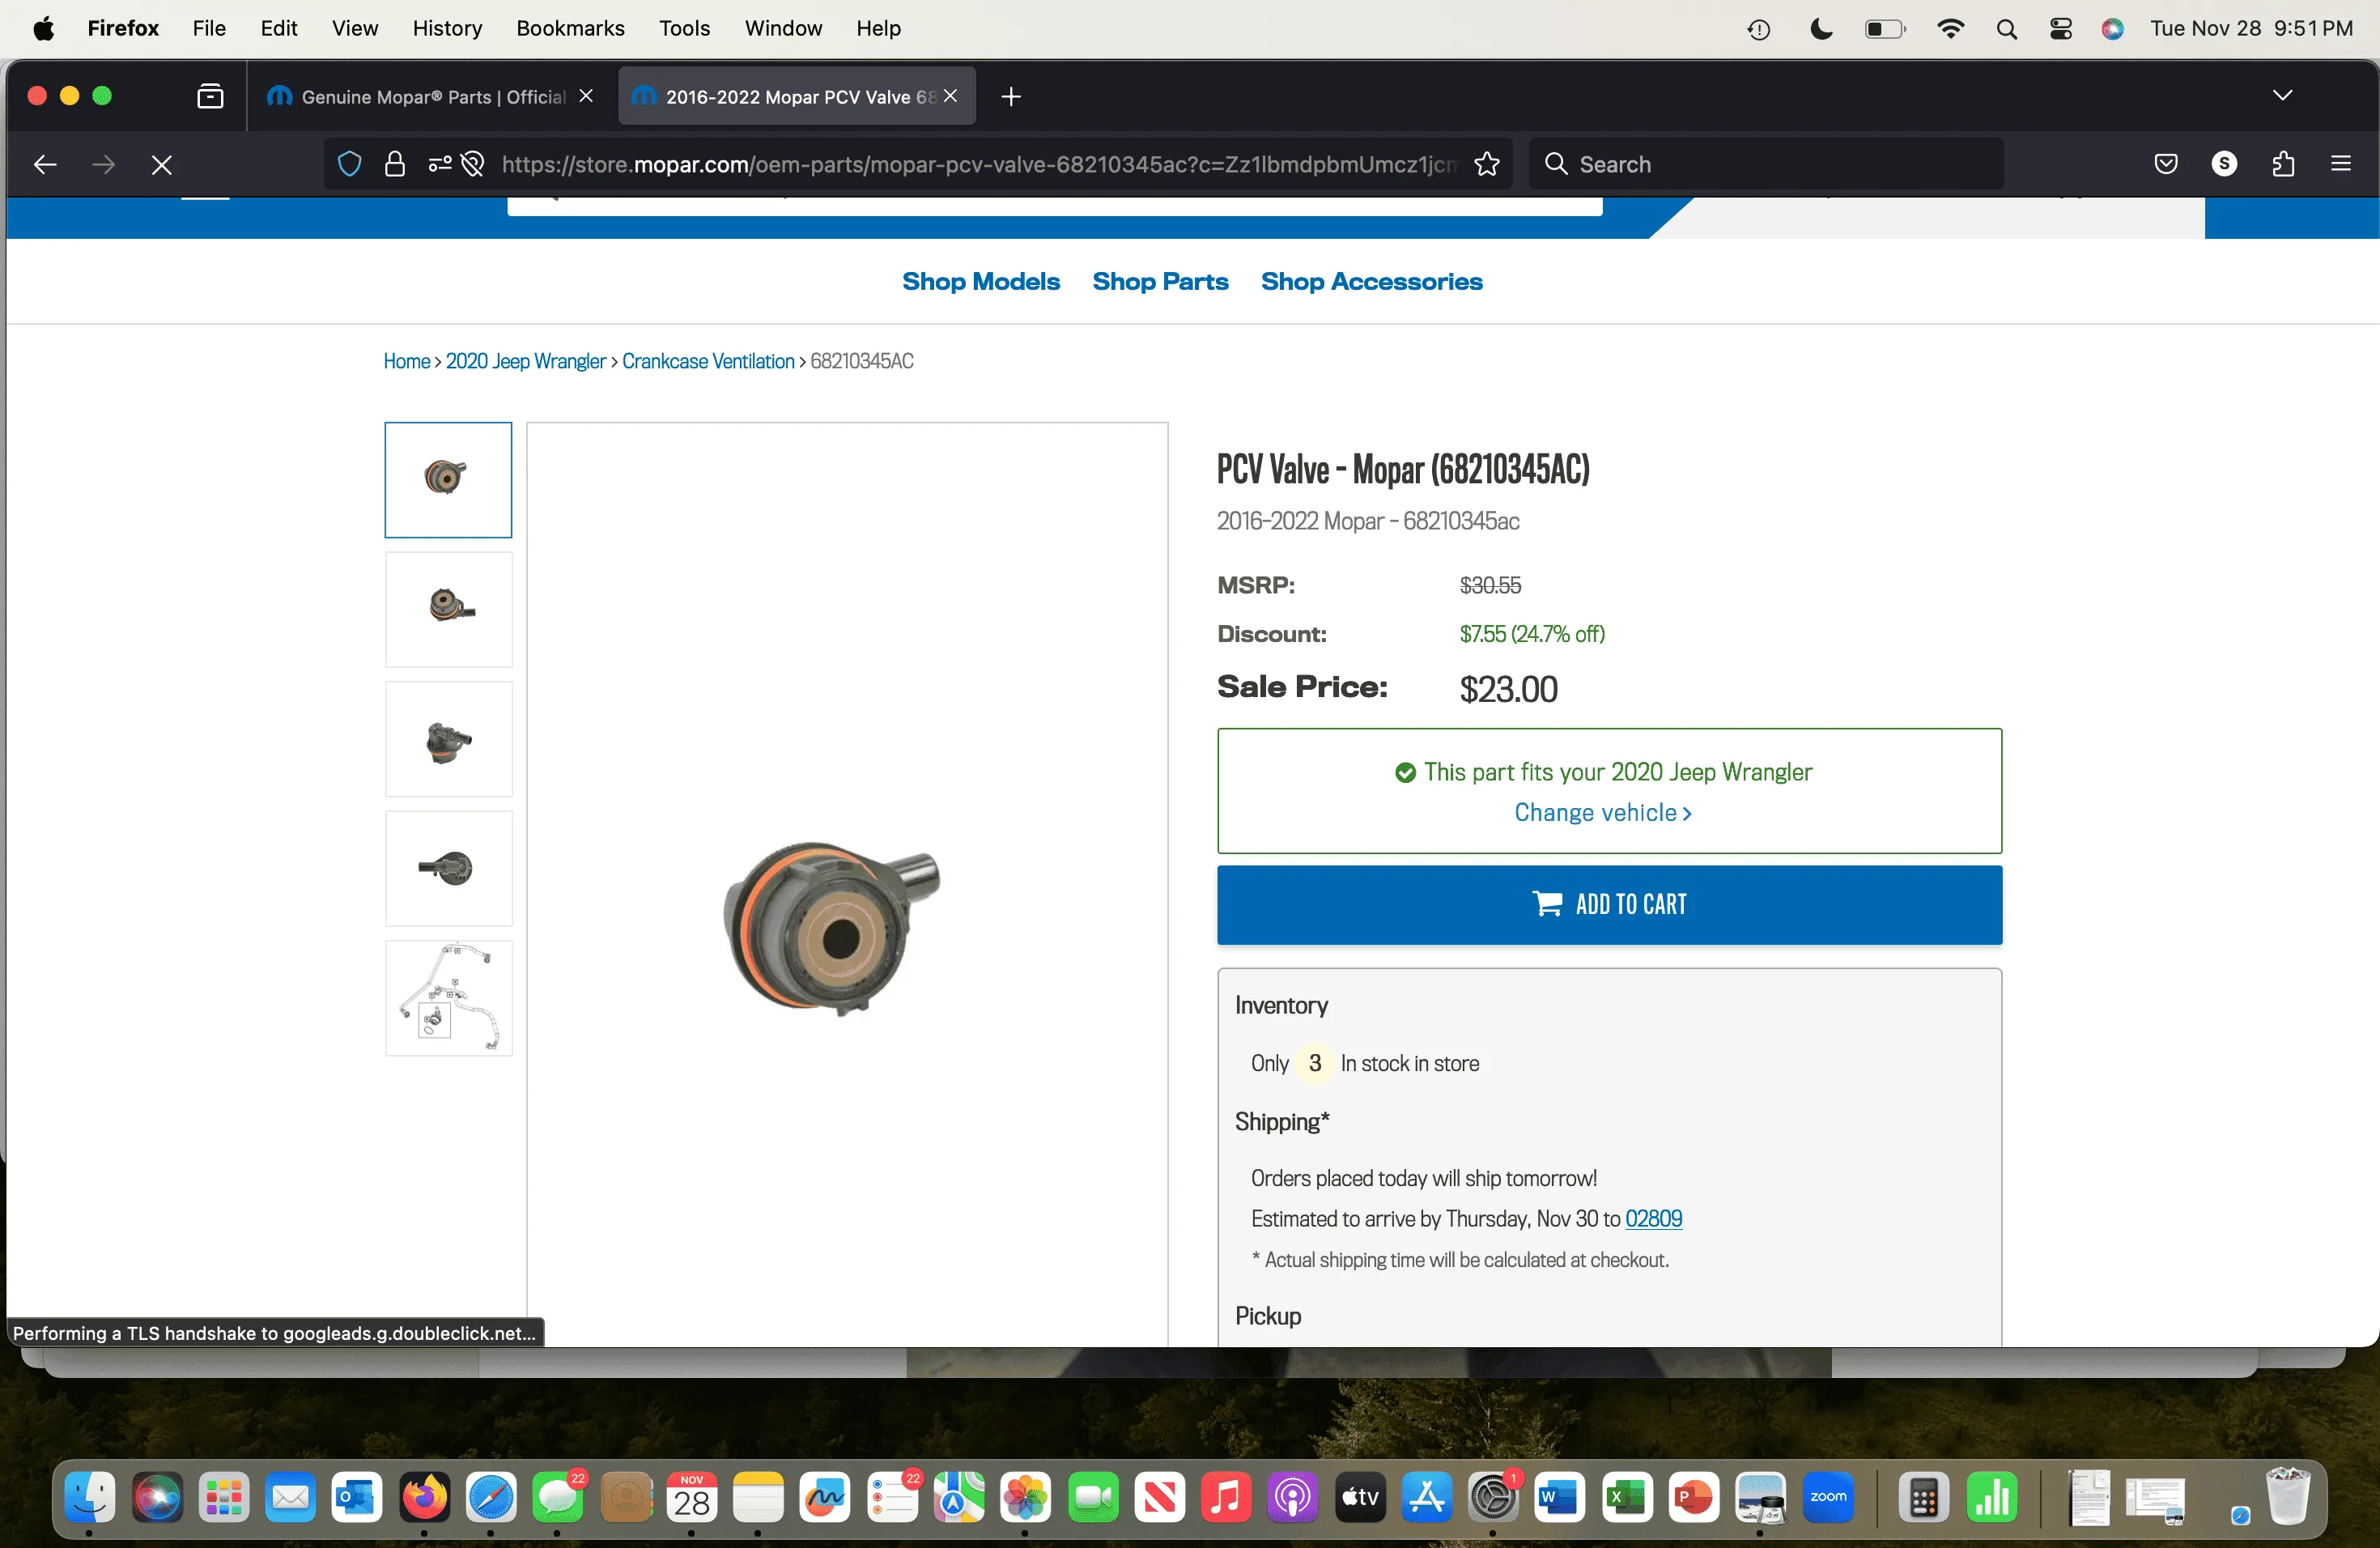Open the Bookmarks menu
Viewport: 2380px width, 1548px height.
[x=570, y=28]
